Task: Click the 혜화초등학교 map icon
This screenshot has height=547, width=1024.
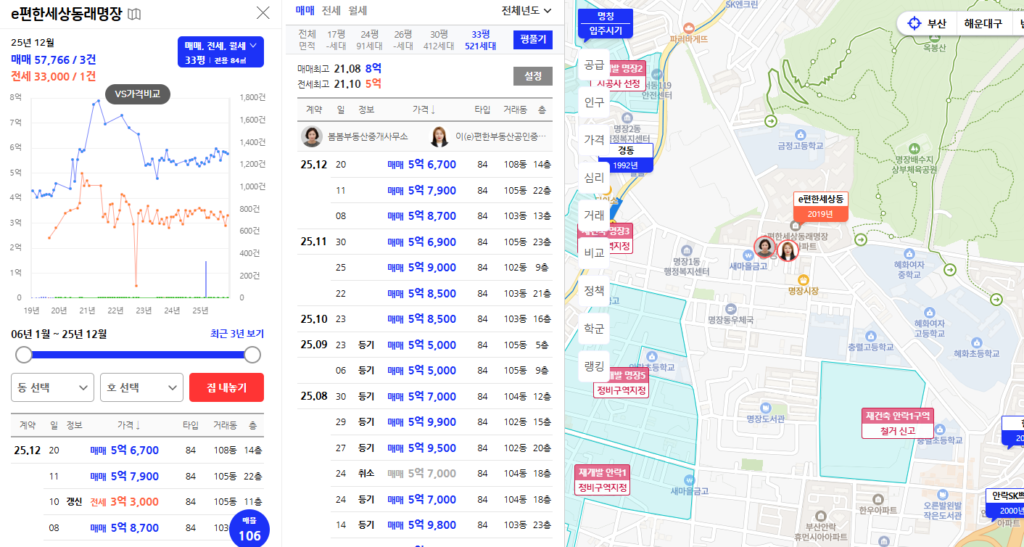Action: click(976, 342)
